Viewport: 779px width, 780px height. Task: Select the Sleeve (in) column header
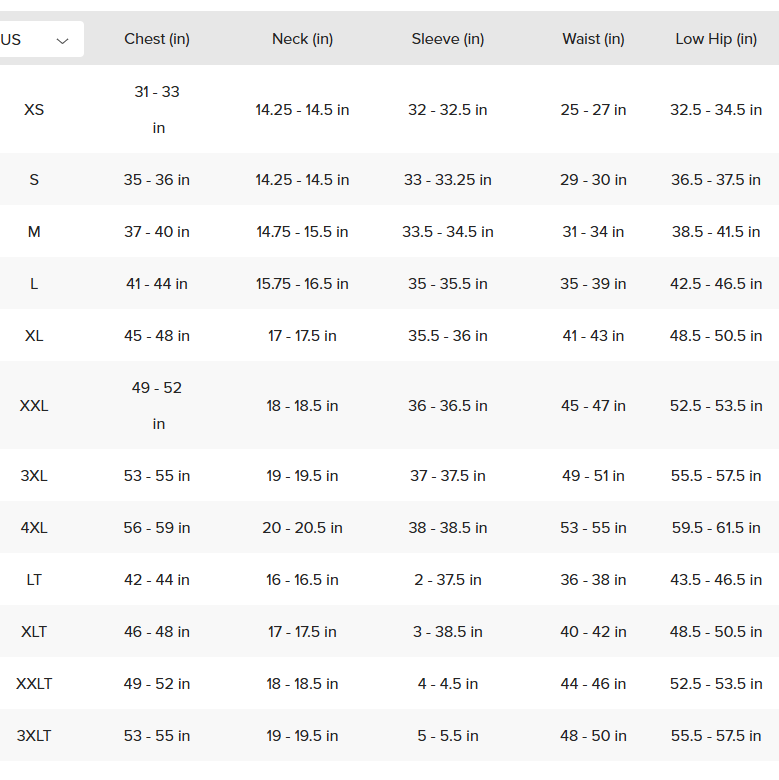(447, 39)
